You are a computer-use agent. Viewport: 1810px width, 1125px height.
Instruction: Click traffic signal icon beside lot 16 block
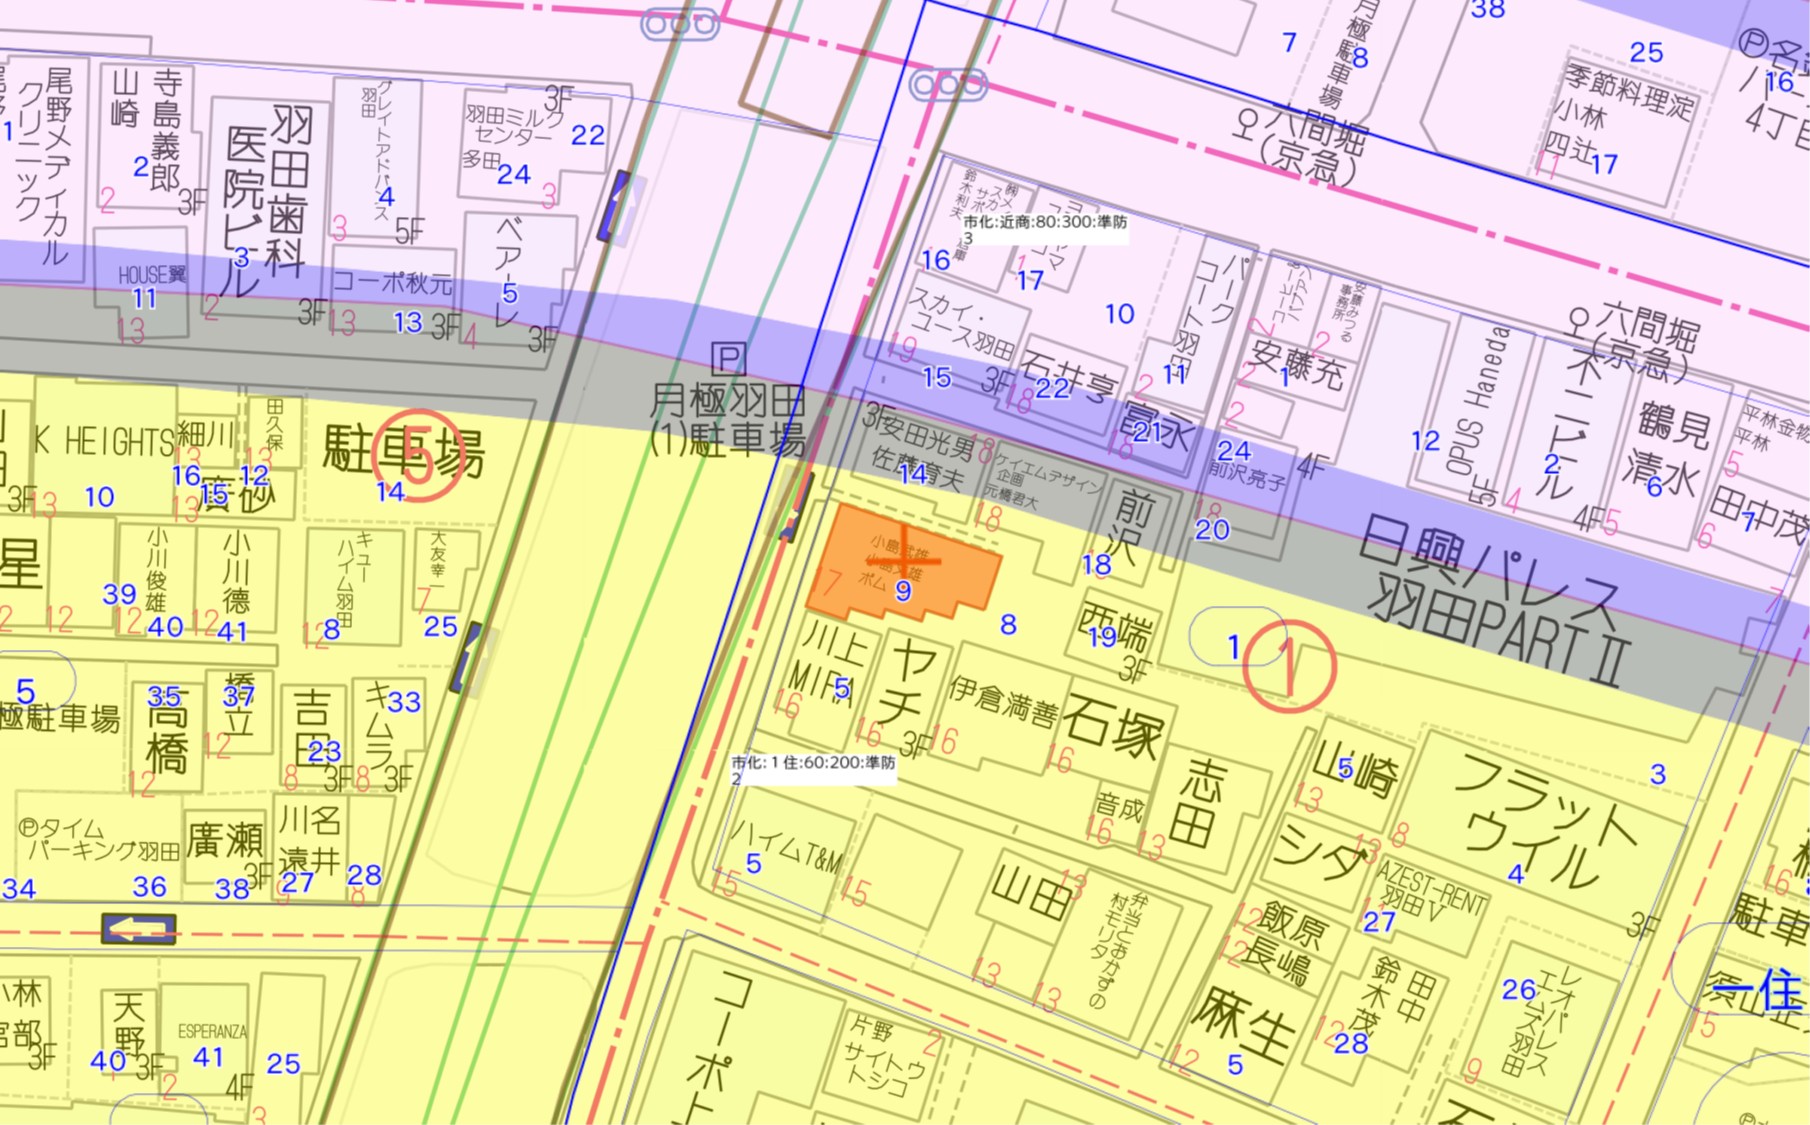[x=948, y=85]
